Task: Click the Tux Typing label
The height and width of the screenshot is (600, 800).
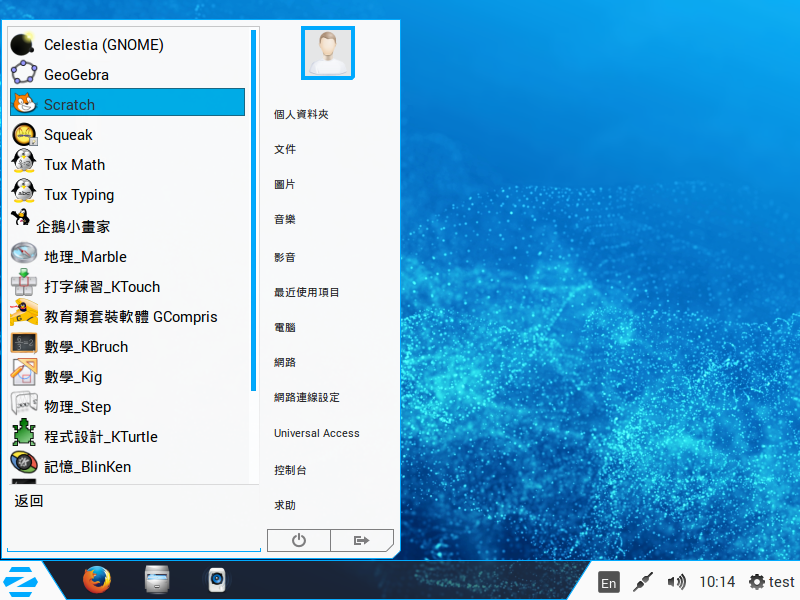Action: 79,195
